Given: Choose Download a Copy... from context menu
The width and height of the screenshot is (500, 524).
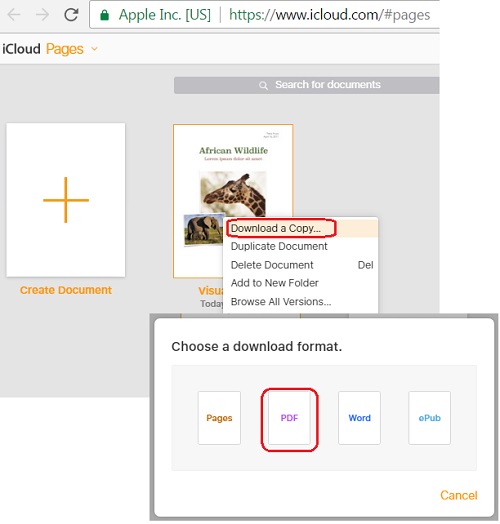Looking at the screenshot, I should [300, 228].
